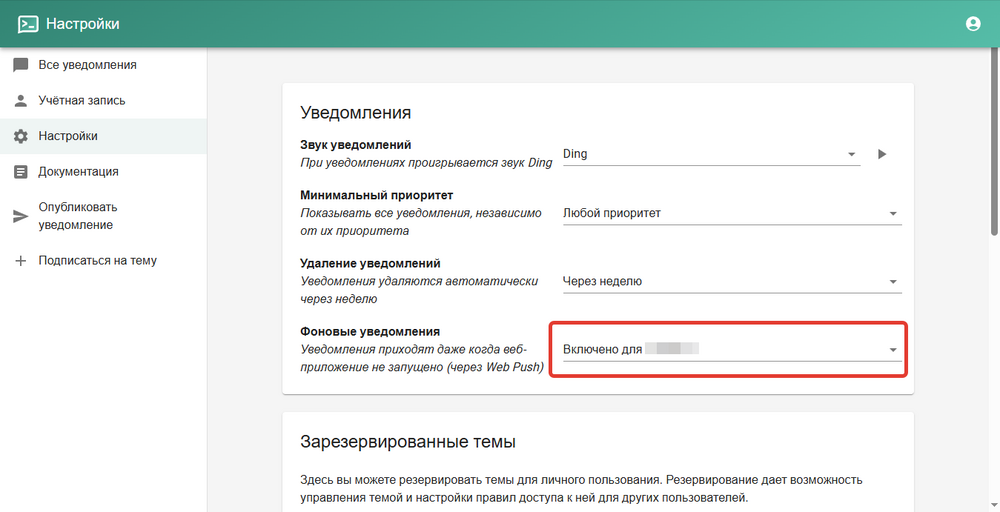The image size is (1000, 512).
Task: Play the Ding notification sound preview
Action: 881,154
